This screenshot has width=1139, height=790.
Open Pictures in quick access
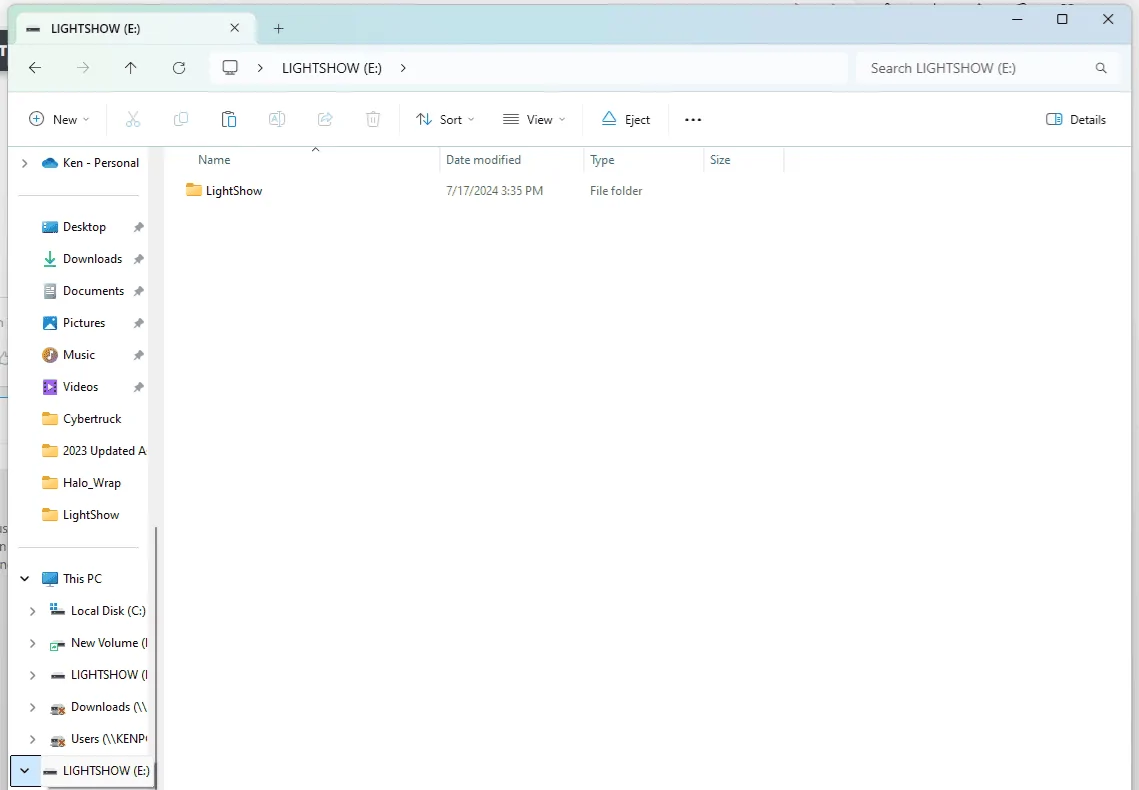click(x=84, y=322)
